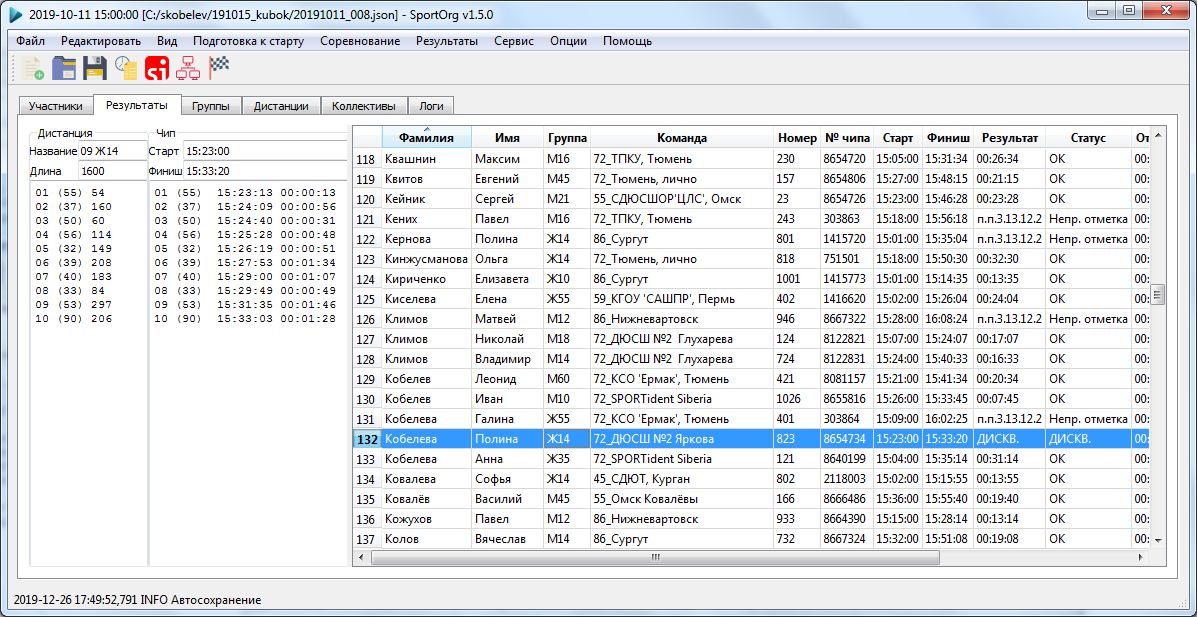Click surname Кинжусманова in the table

[x=426, y=259]
